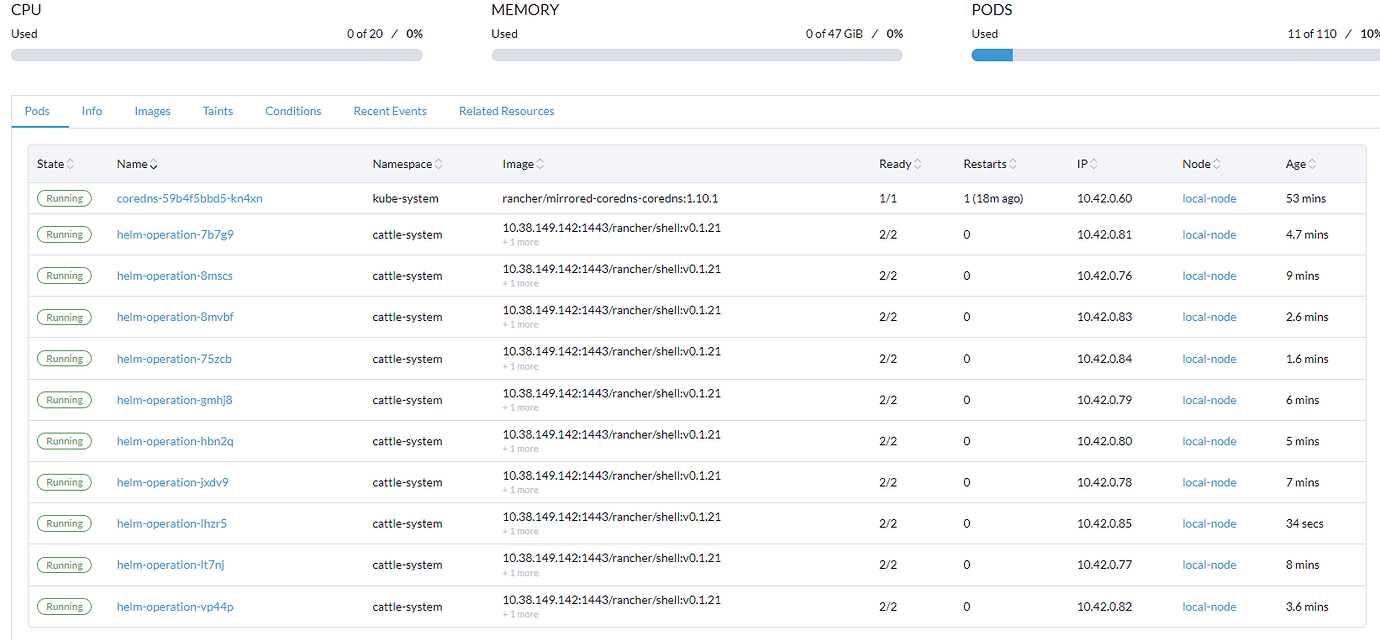
Task: Sort pods by Namespace
Action: click(x=407, y=163)
